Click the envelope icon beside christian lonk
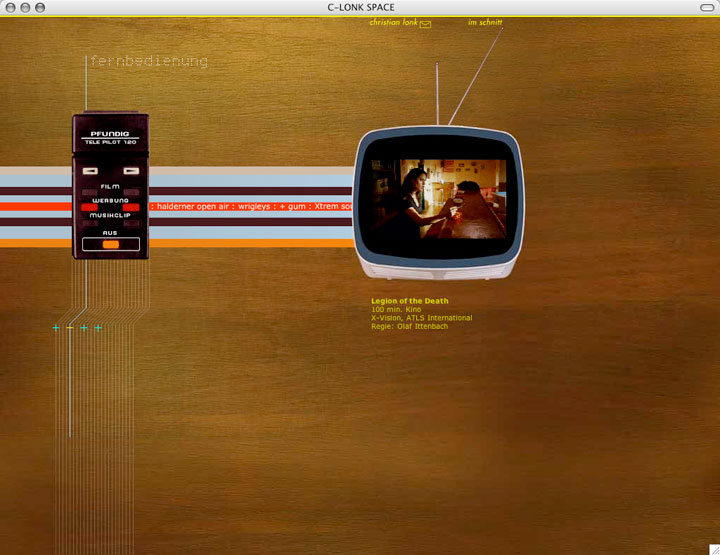 [426, 24]
